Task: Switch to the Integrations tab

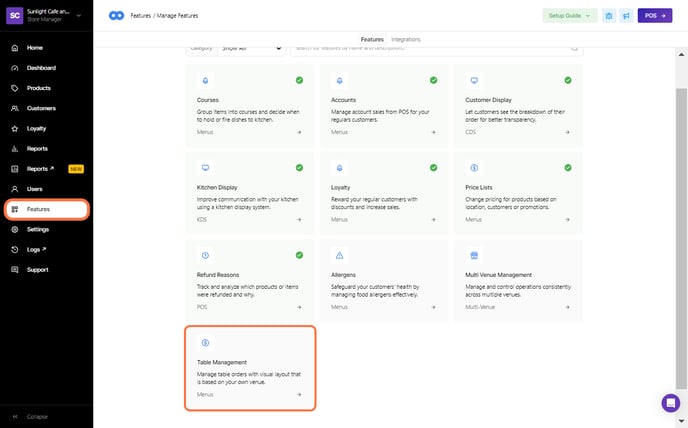Action: tap(406, 39)
